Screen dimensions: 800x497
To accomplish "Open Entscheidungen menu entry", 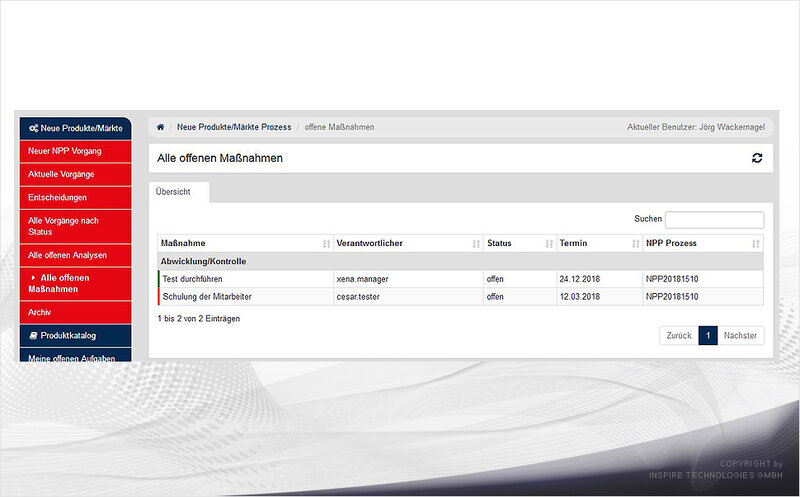I will [76, 197].
